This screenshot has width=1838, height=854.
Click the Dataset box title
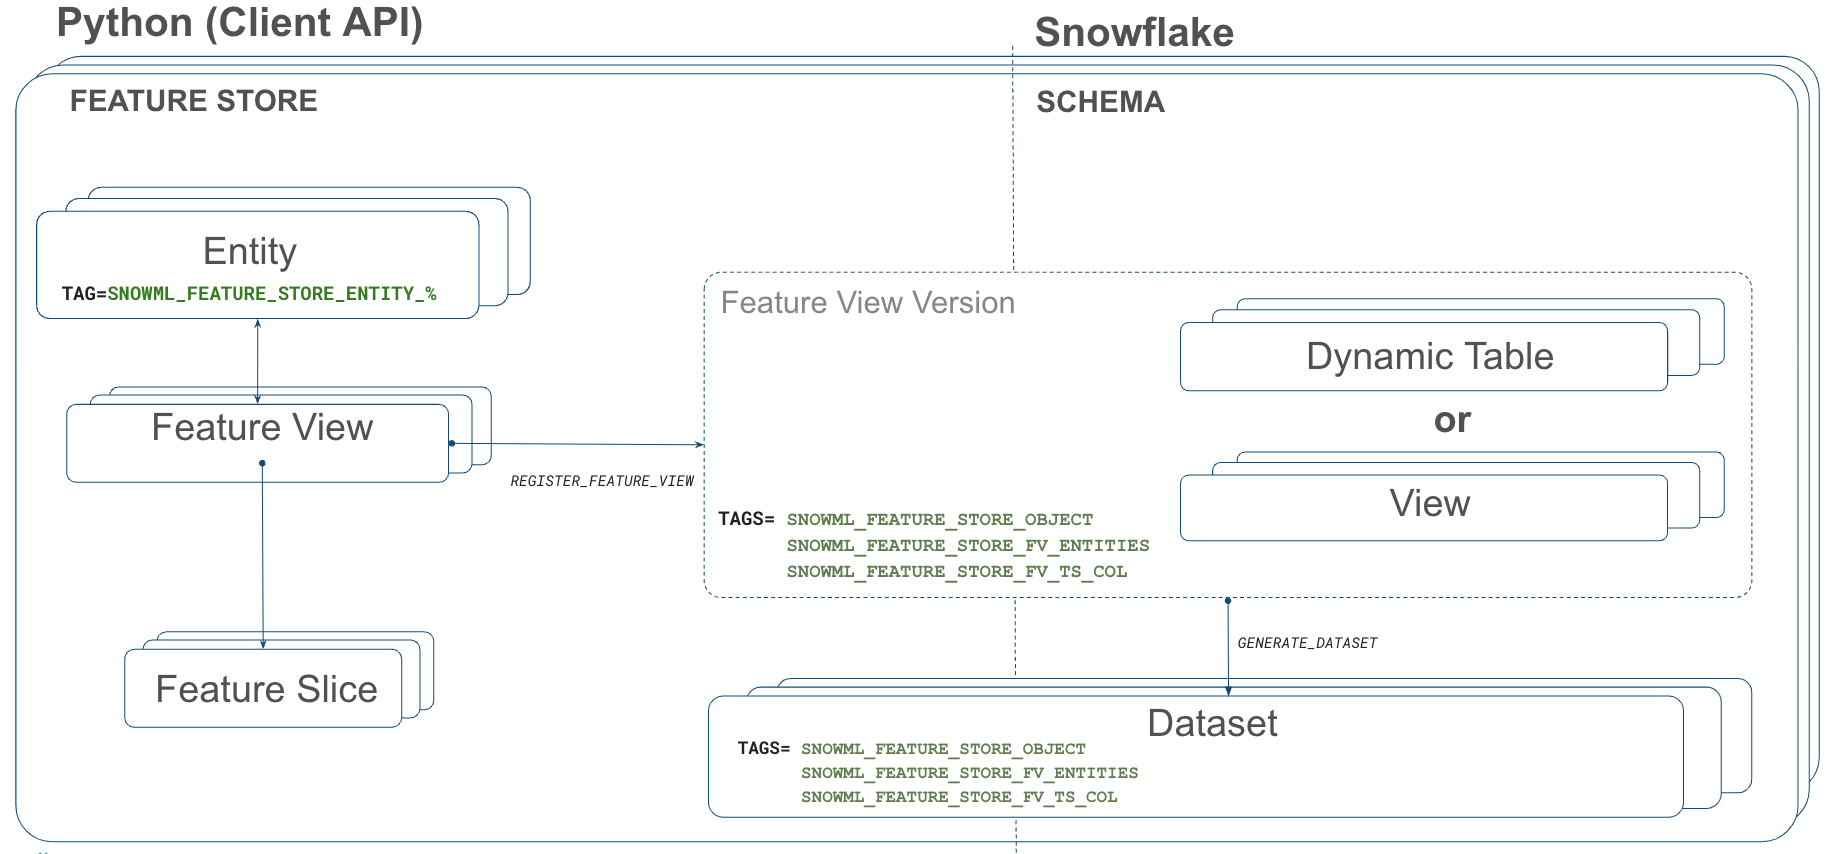click(x=1212, y=723)
